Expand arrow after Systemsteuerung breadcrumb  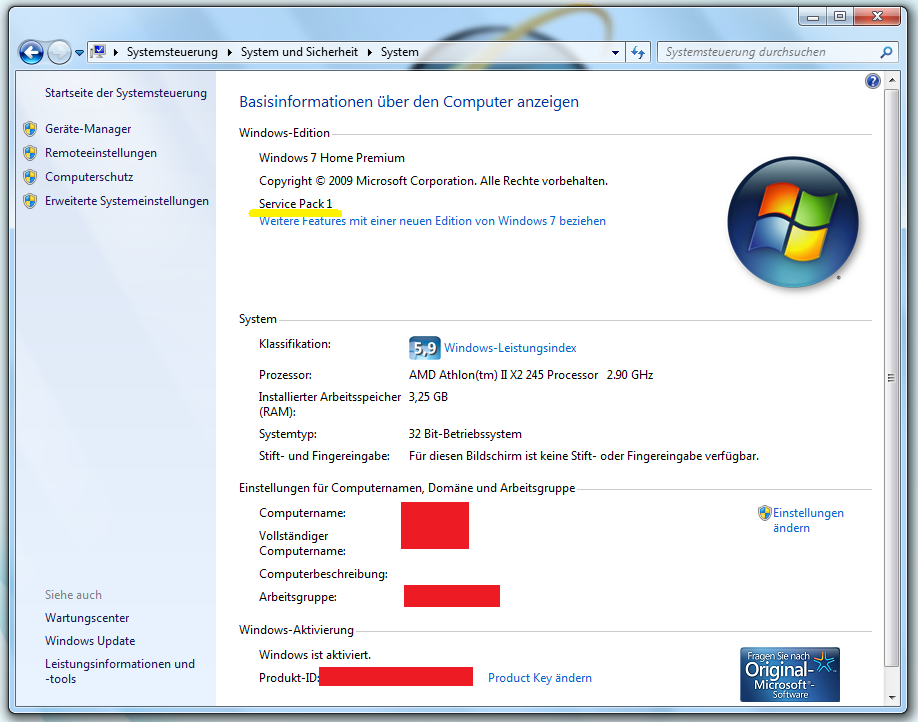(x=230, y=52)
